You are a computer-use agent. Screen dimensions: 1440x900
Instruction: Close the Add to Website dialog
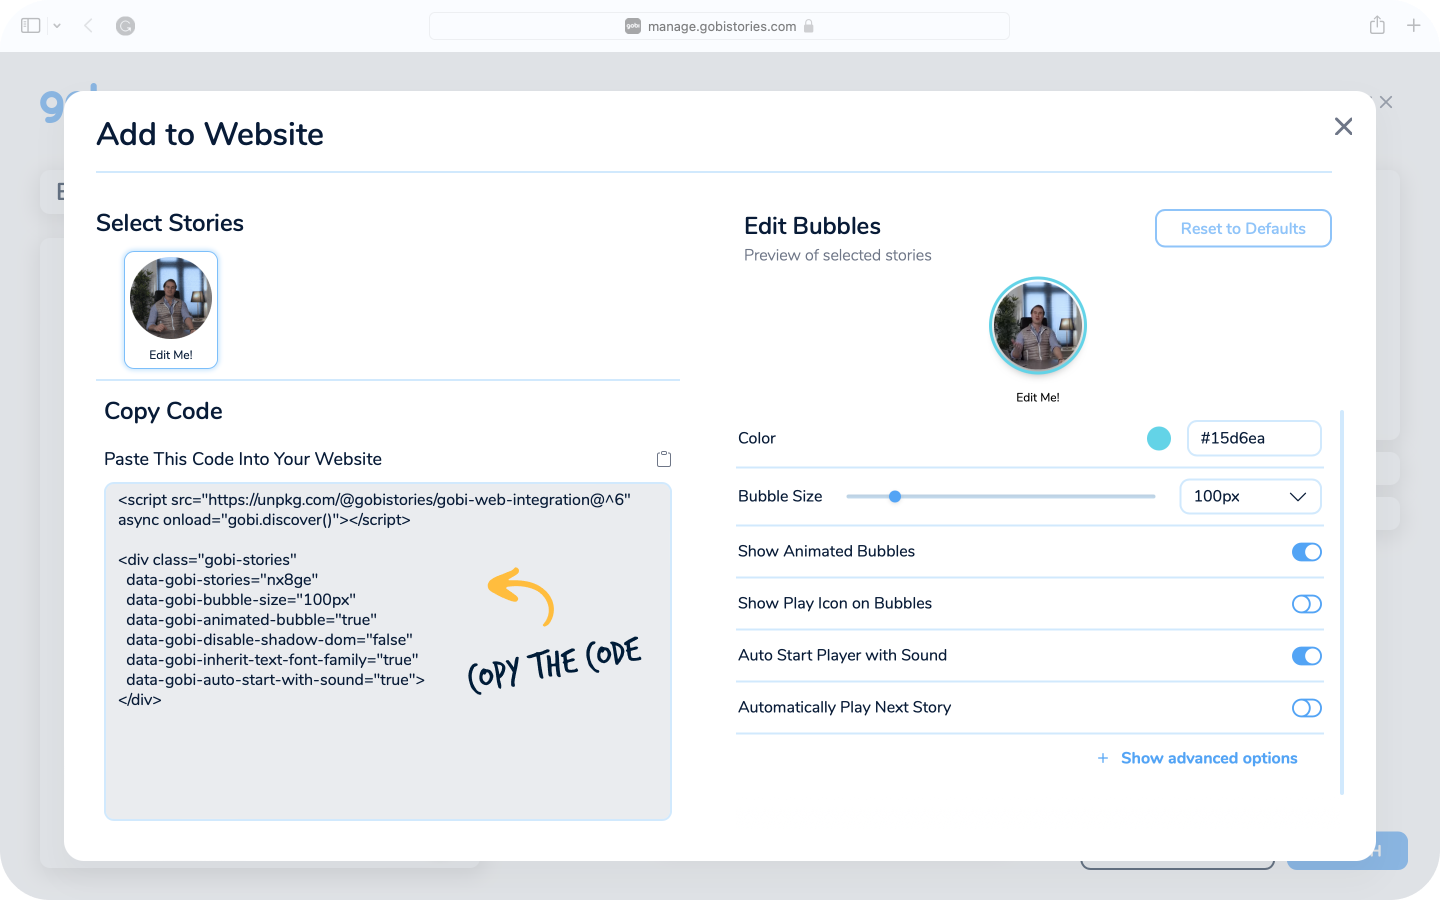(x=1343, y=126)
